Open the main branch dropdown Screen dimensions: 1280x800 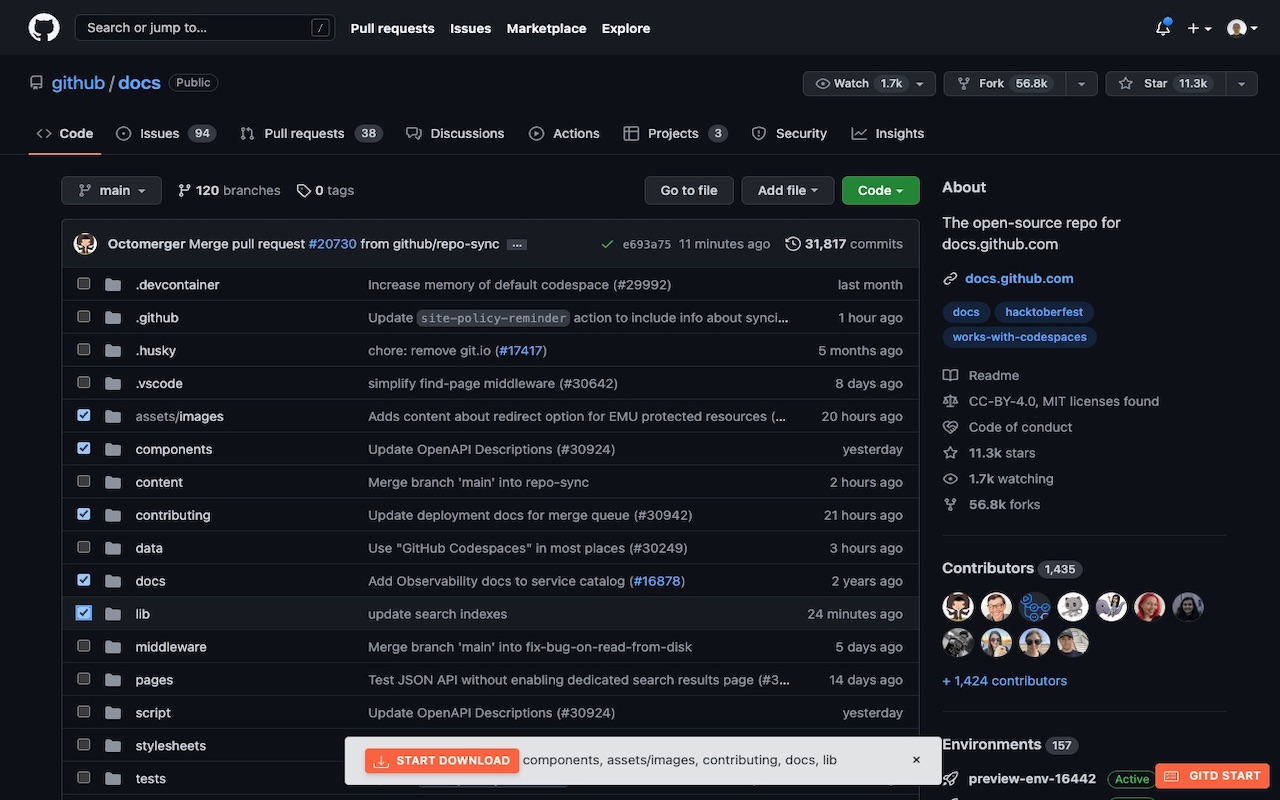111,189
